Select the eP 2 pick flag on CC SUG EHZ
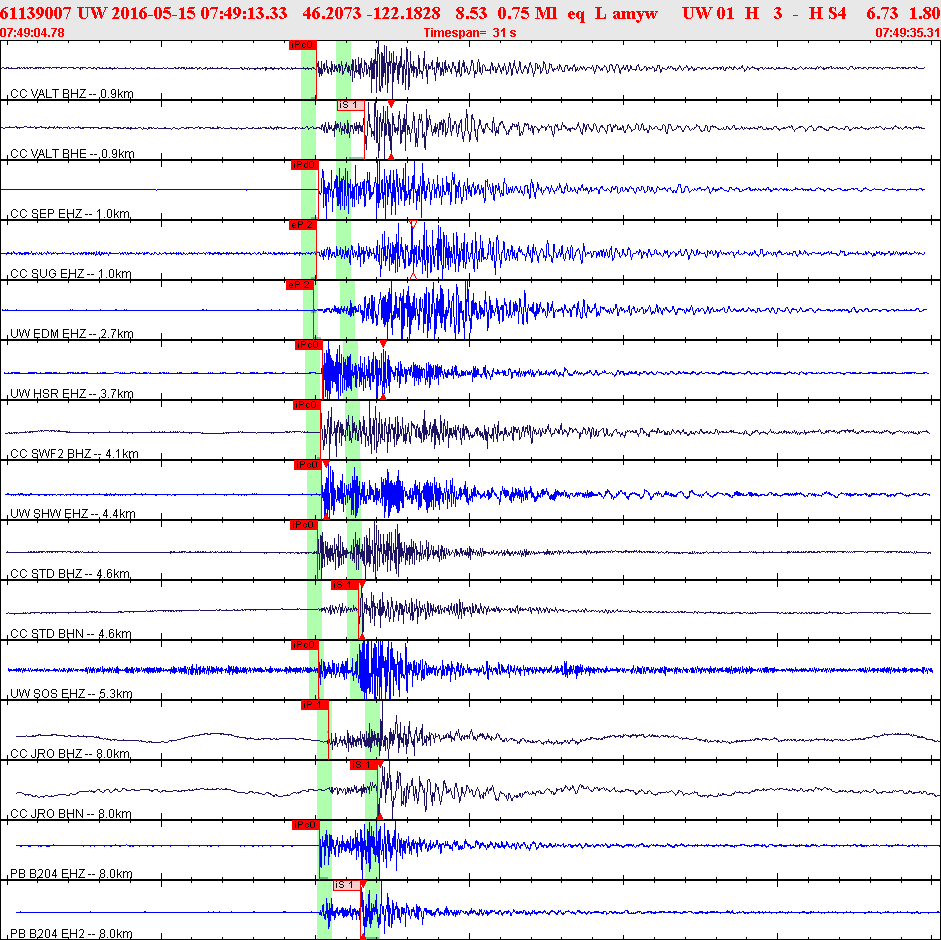 pos(302,225)
